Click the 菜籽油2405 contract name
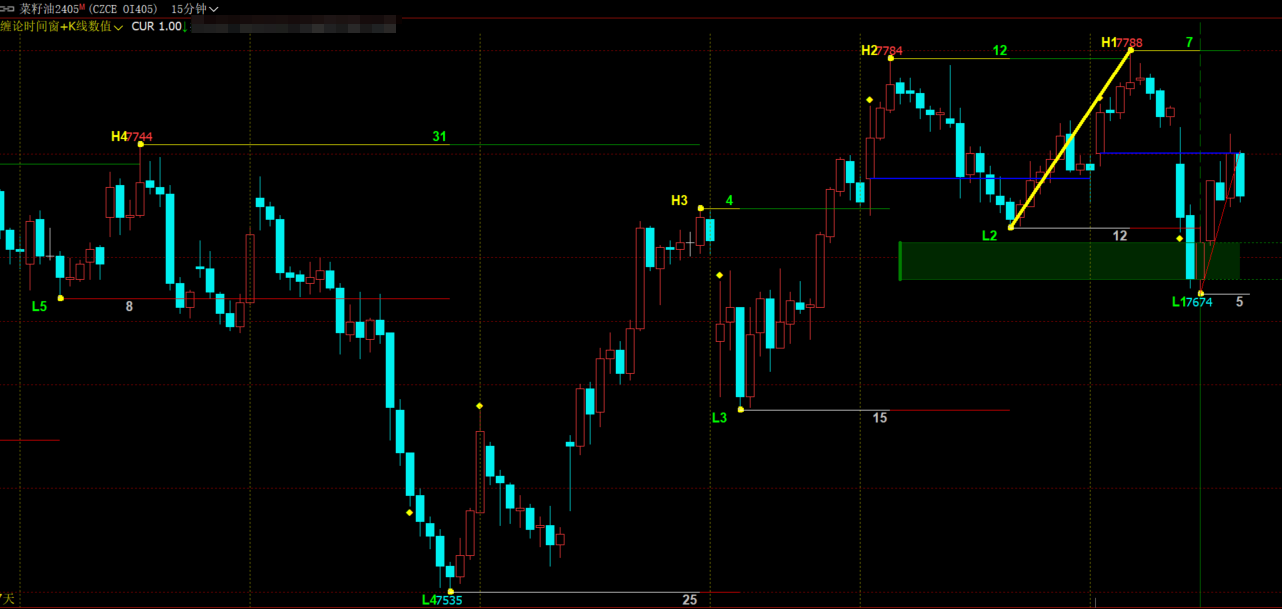This screenshot has width=1282, height=609. click(x=49, y=8)
